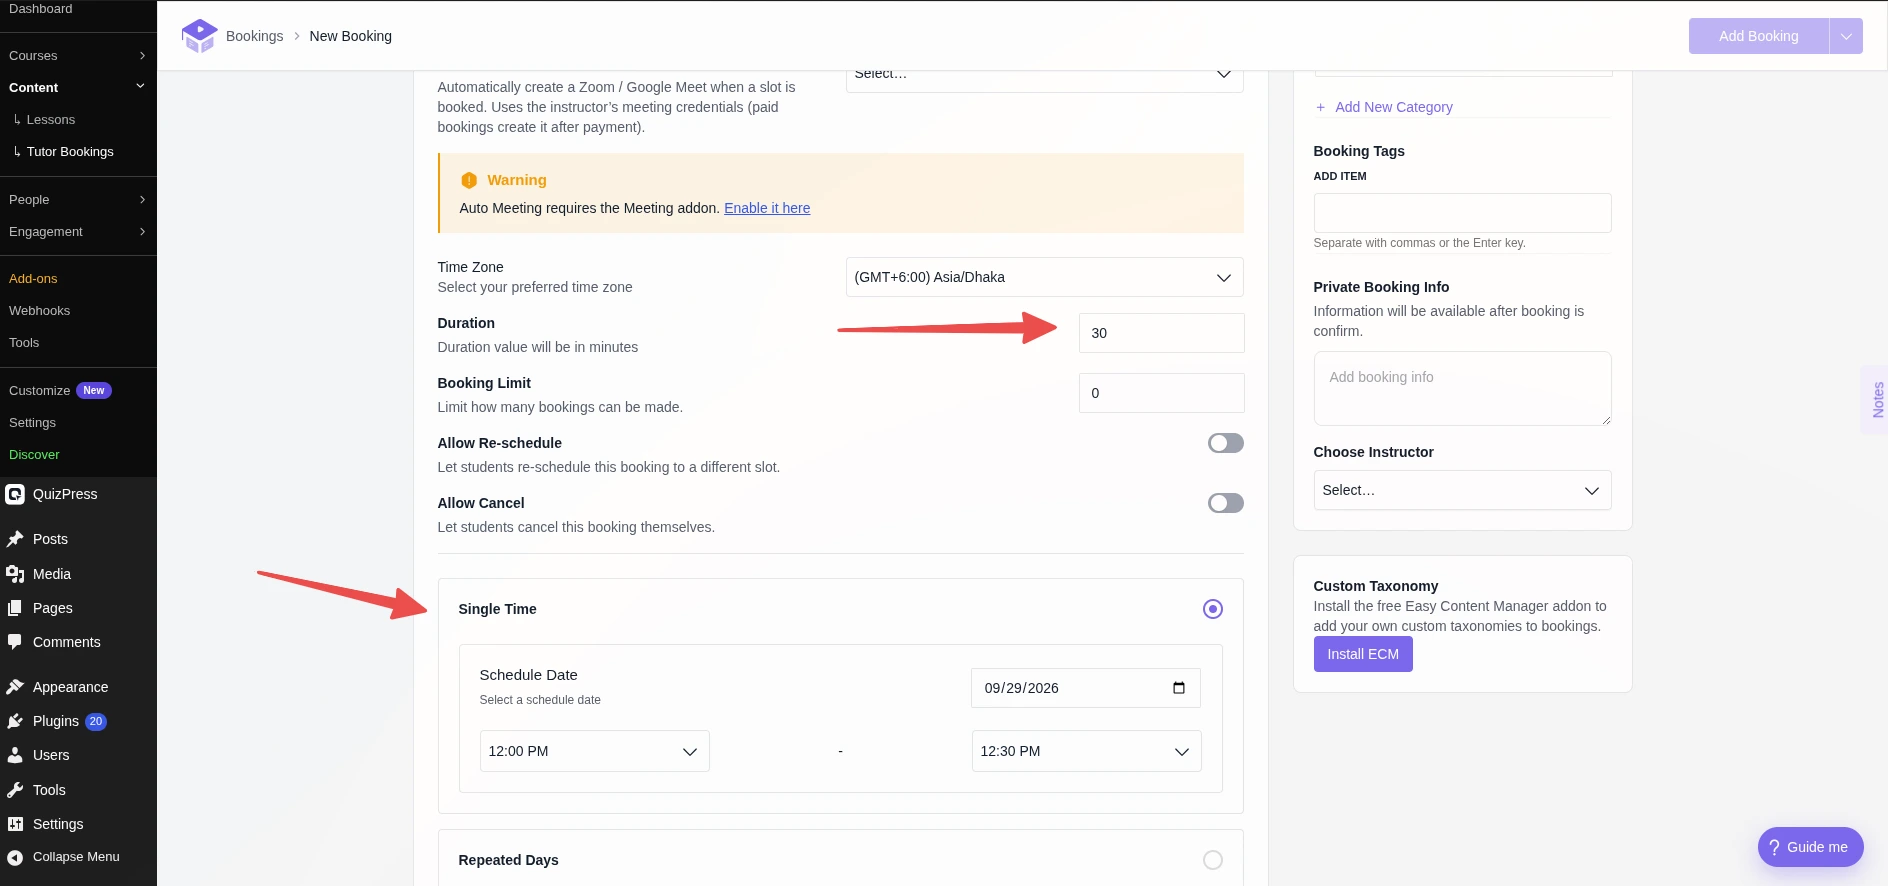Click the Guide me button
1888x886 pixels.
click(x=1811, y=847)
